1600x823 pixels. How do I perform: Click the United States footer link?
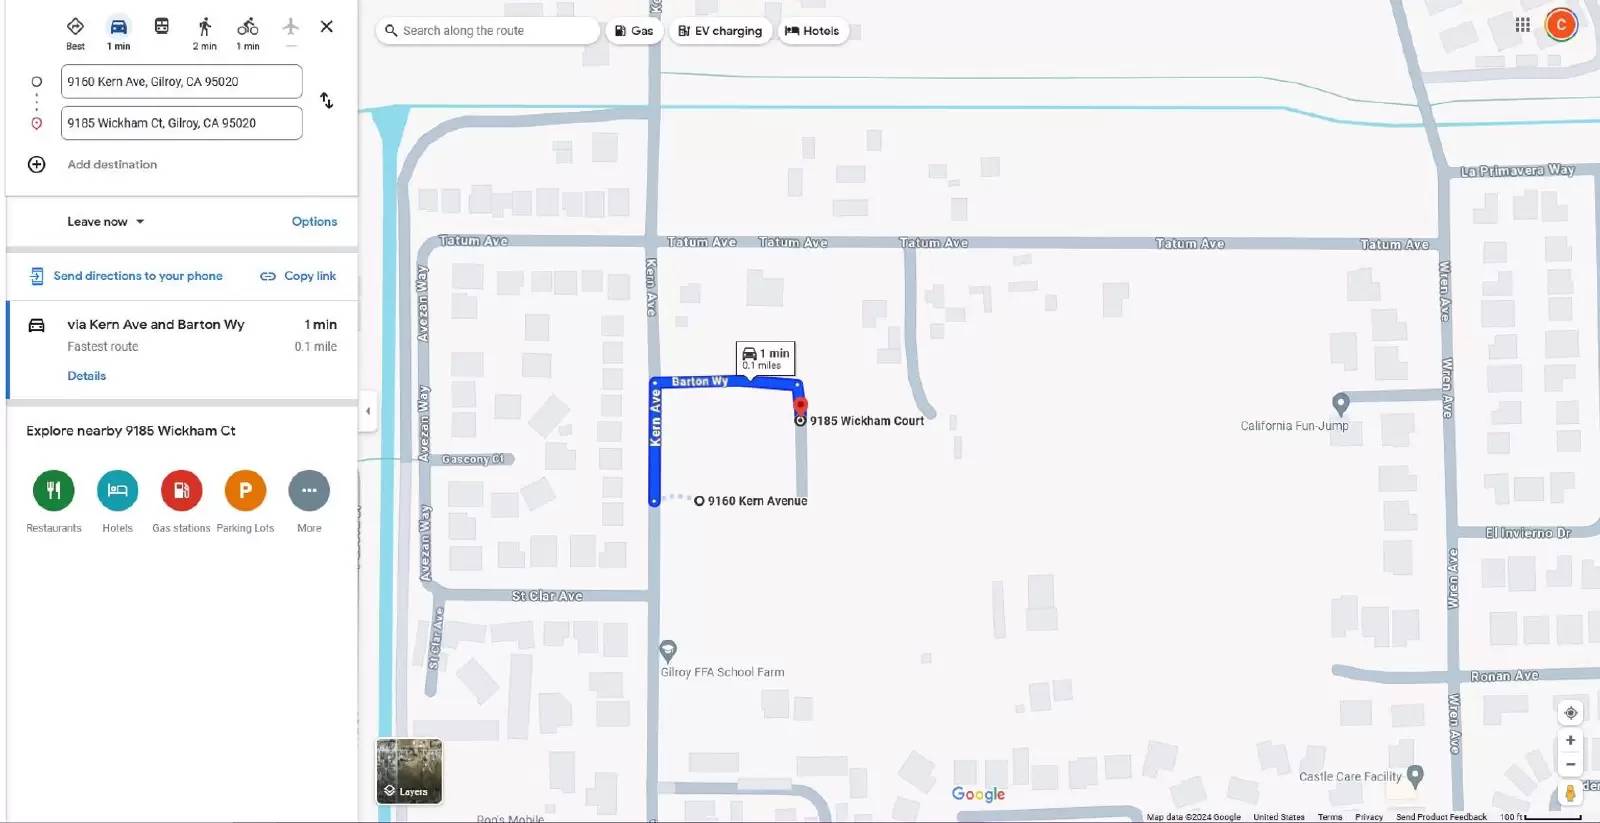click(1279, 817)
